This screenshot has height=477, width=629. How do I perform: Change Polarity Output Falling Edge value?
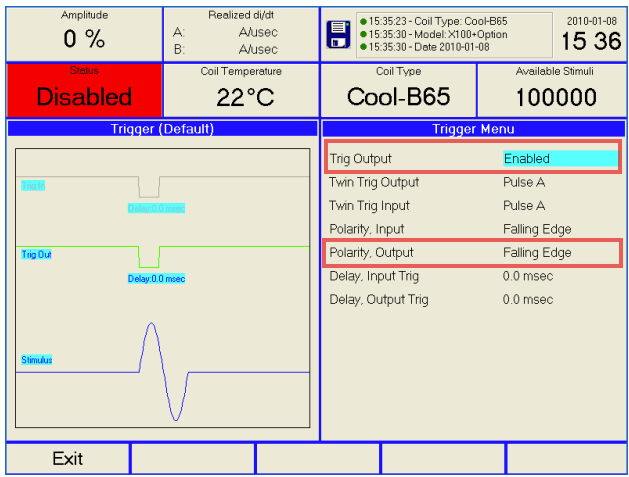tap(537, 253)
